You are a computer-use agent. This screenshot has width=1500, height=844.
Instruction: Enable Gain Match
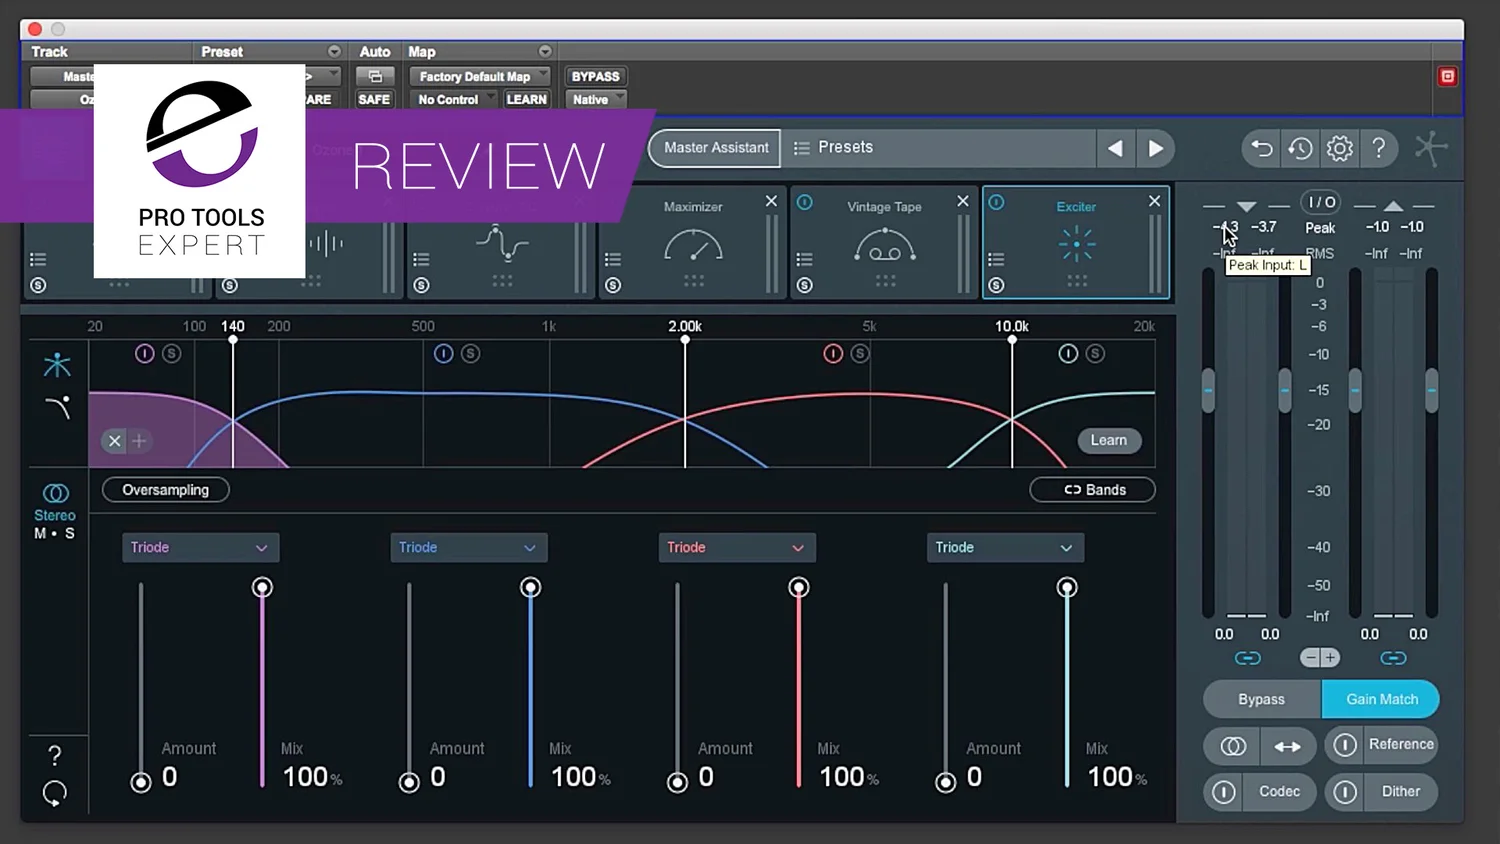click(x=1381, y=699)
